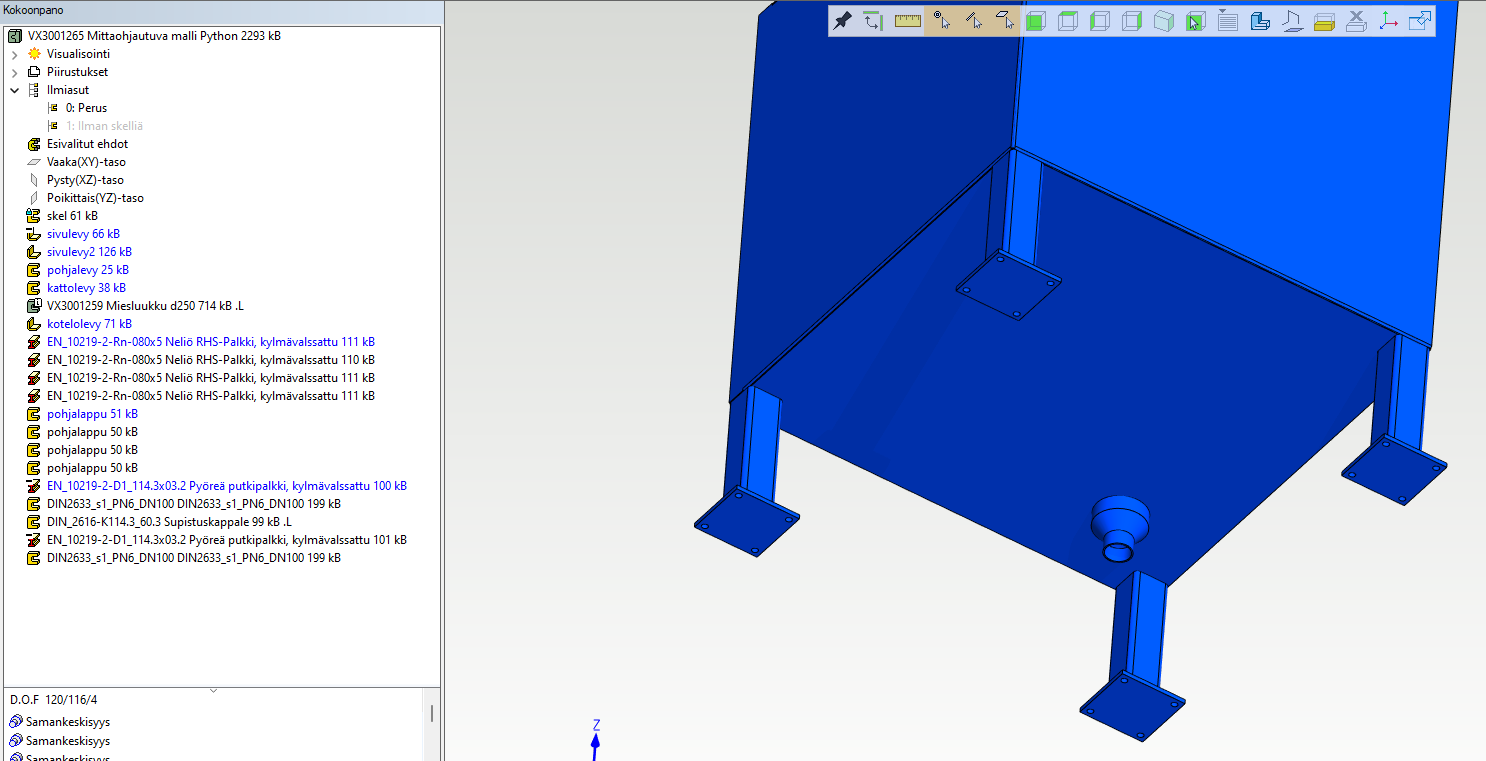Click the pin icon in the viewport toolbar
The height and width of the screenshot is (761, 1486).
click(842, 21)
